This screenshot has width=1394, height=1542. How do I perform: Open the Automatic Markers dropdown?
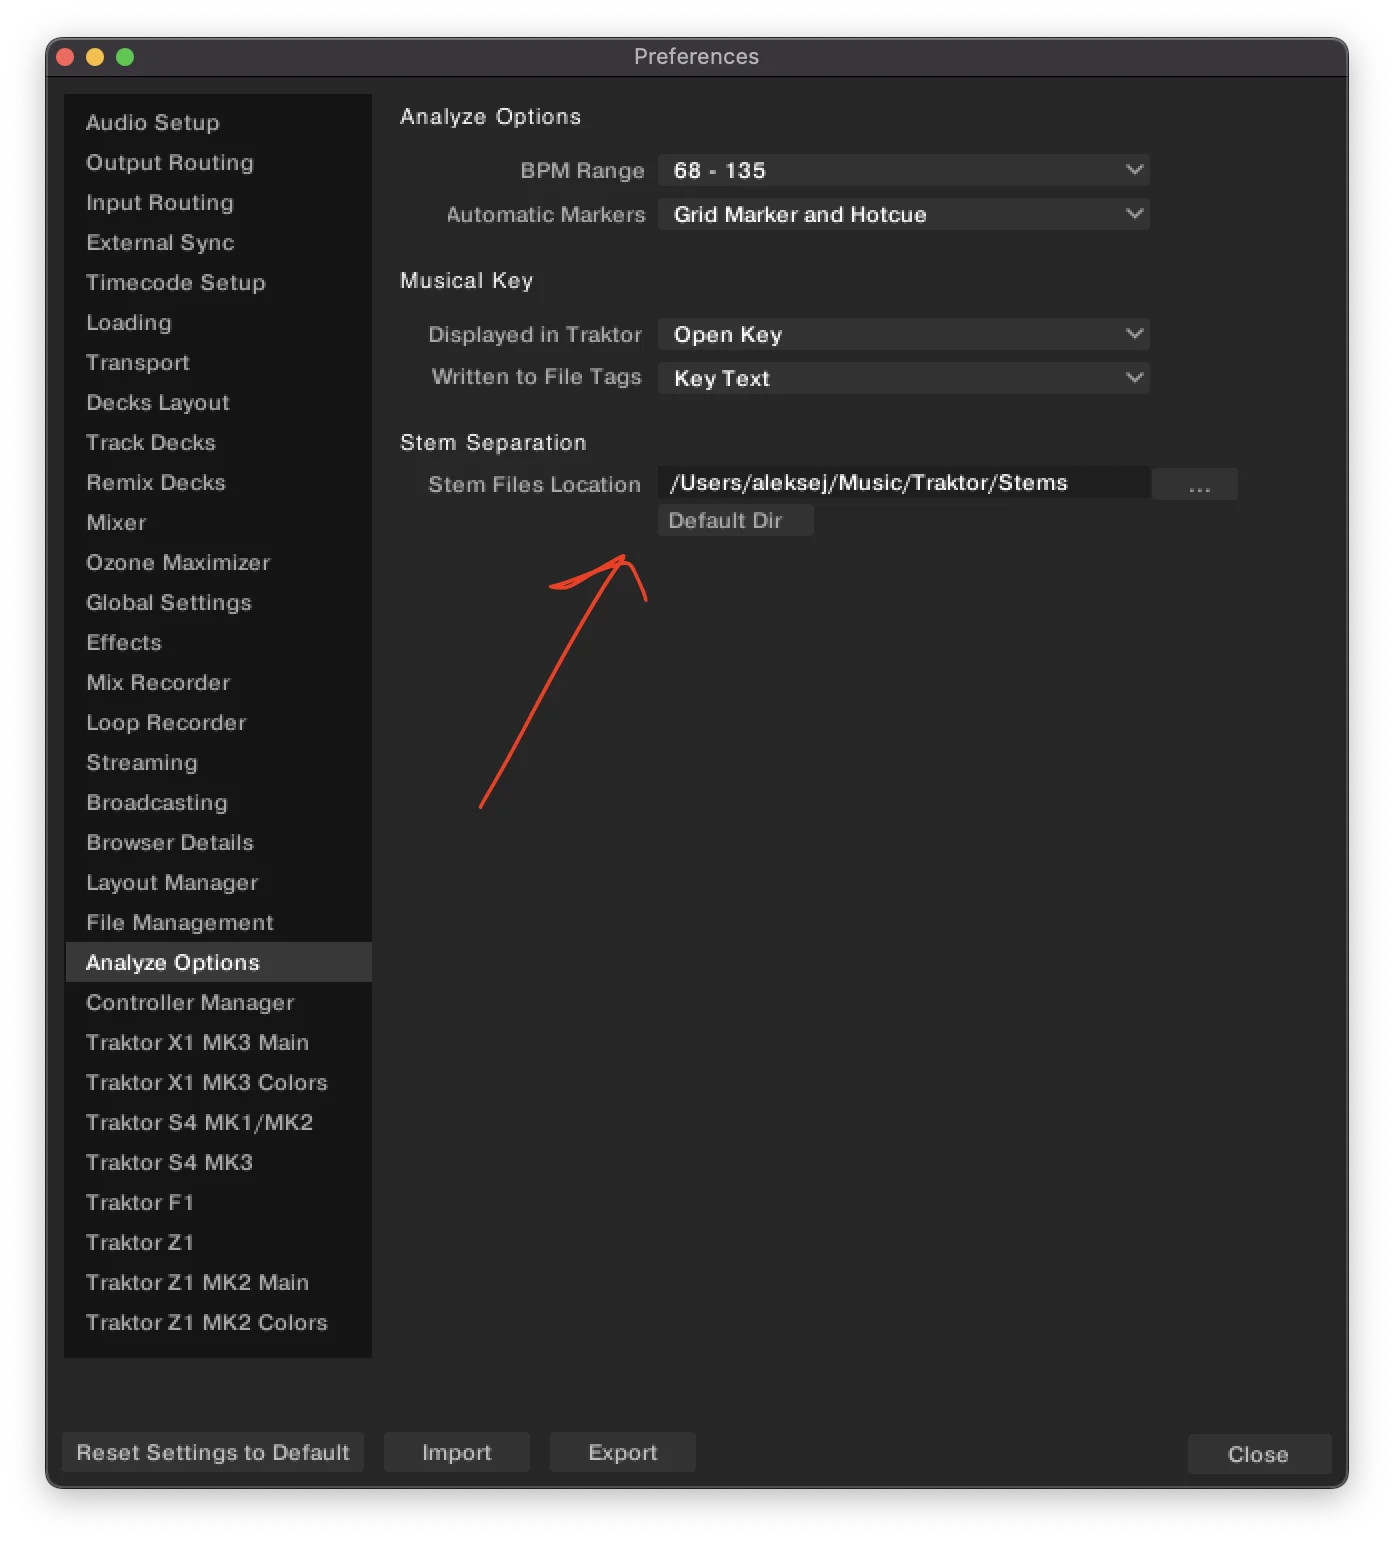pyautogui.click(x=903, y=214)
